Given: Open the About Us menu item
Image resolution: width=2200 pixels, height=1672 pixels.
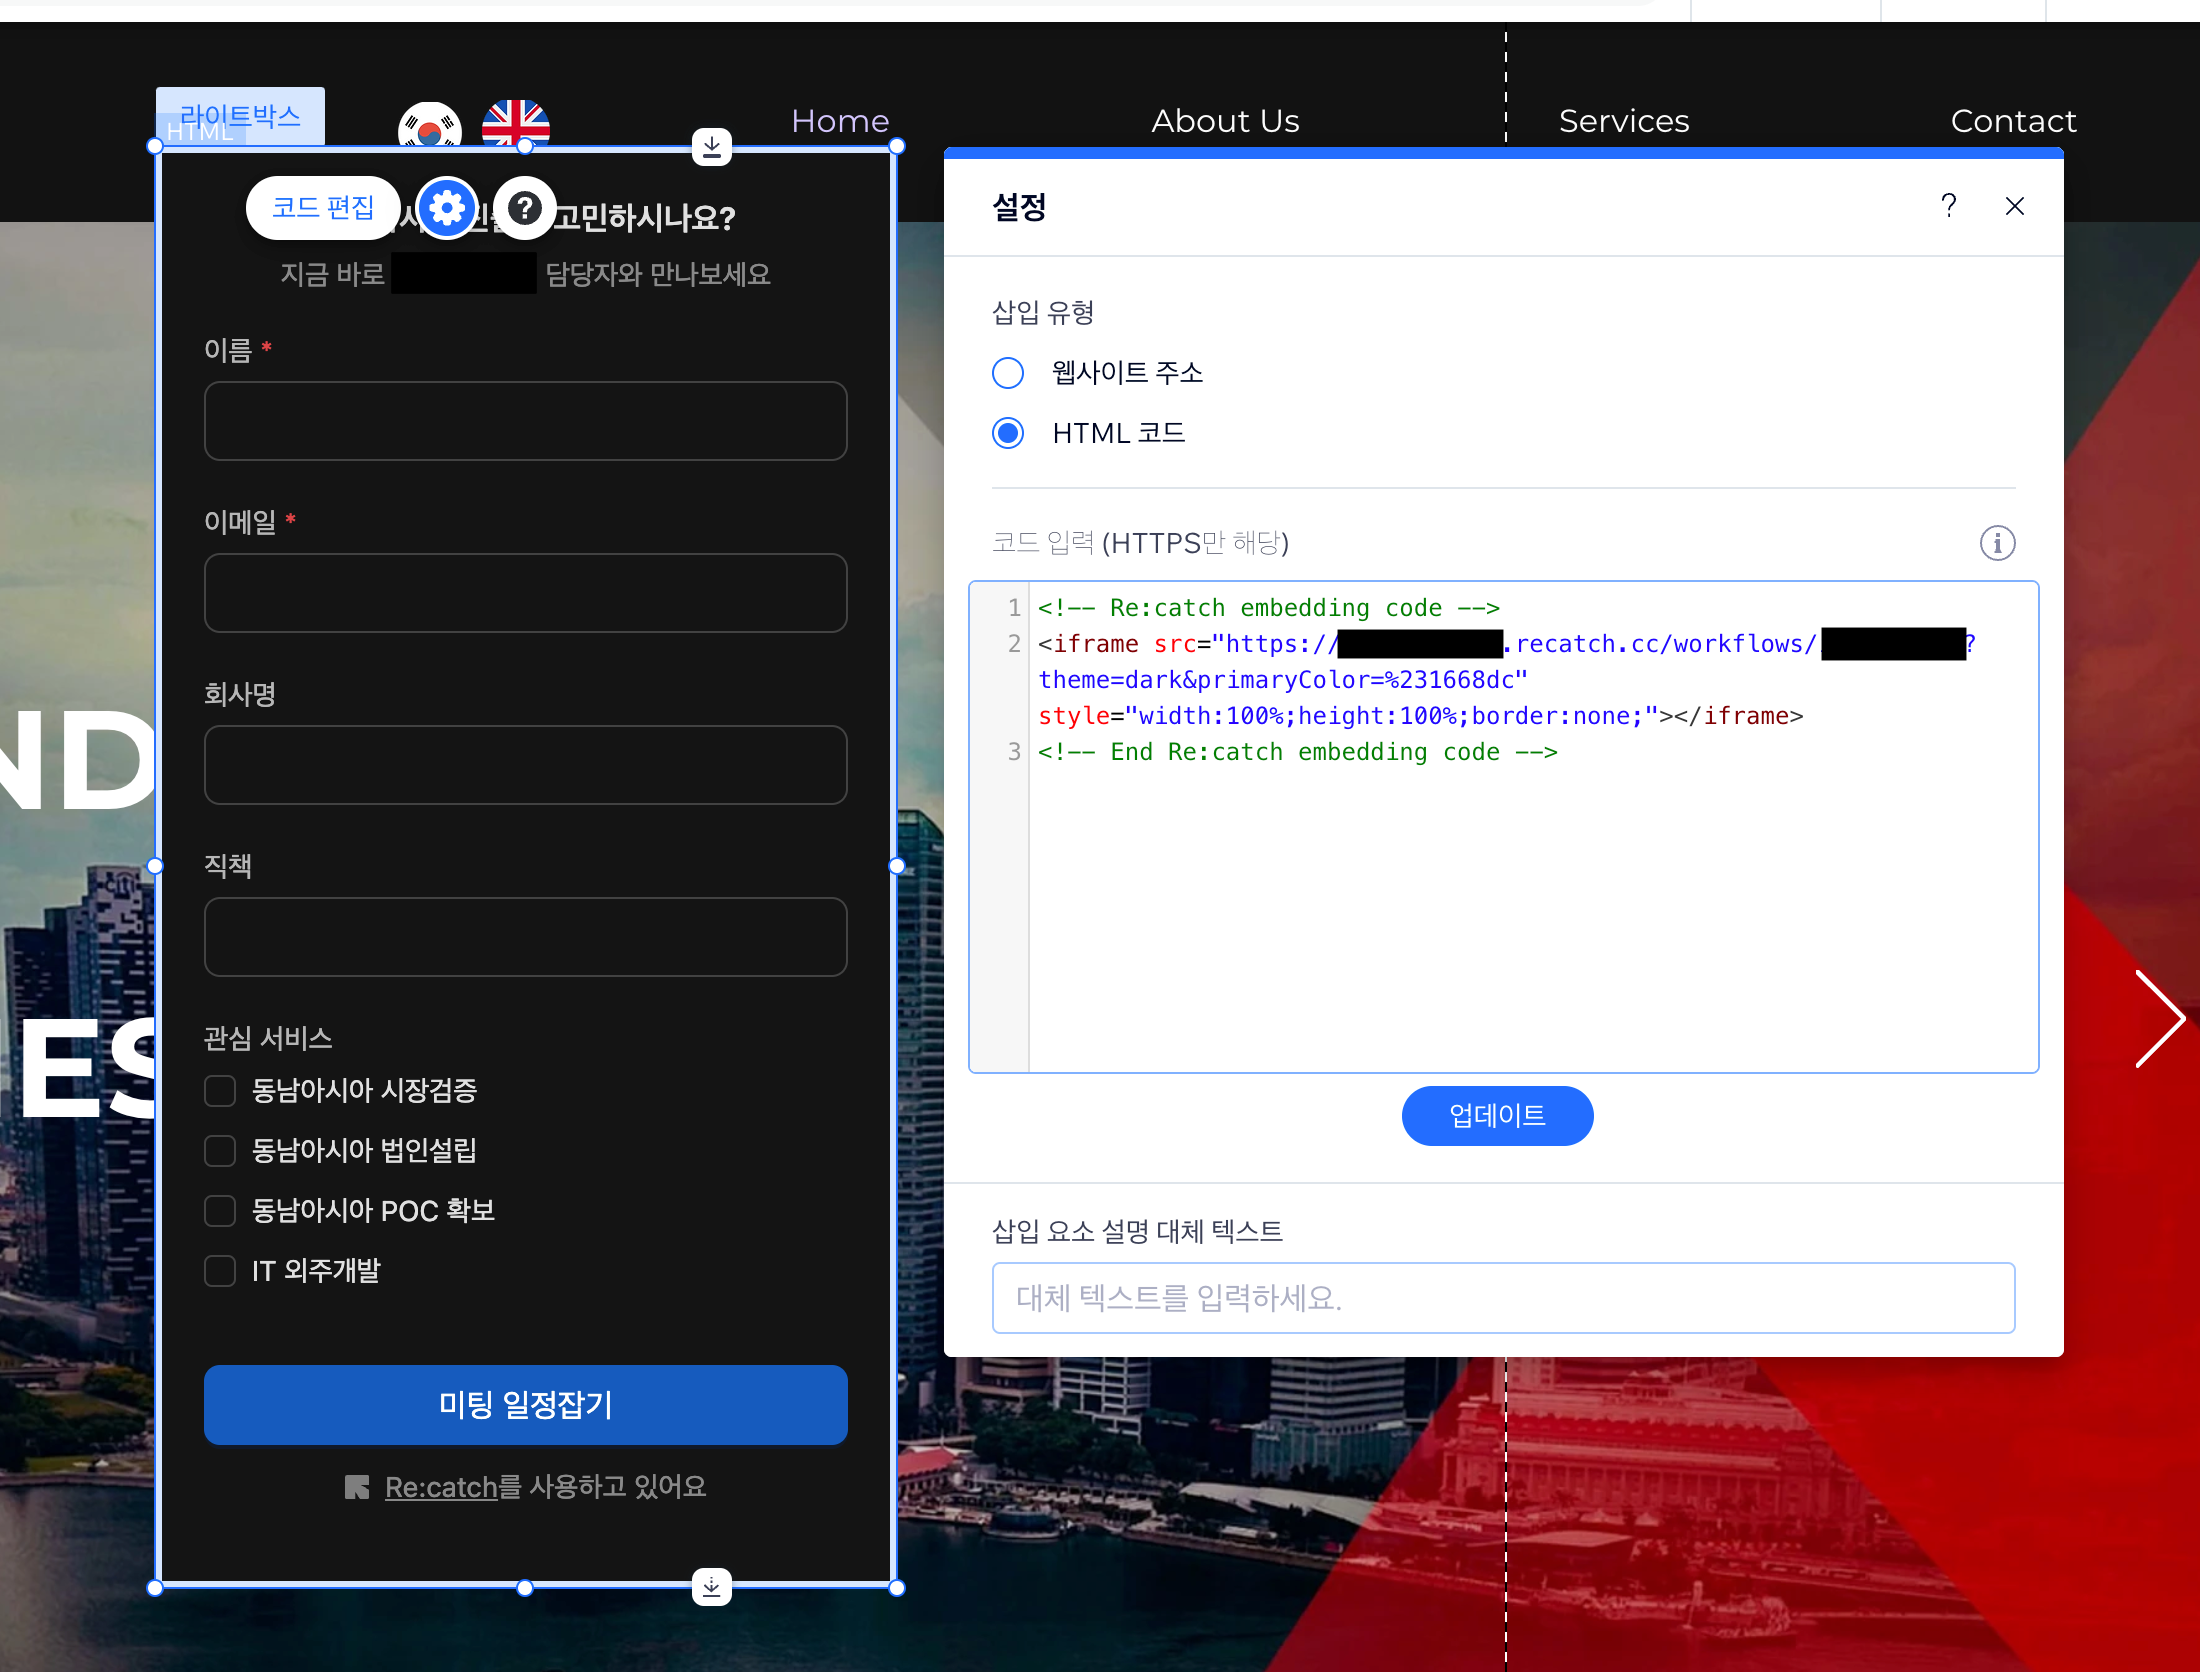Looking at the screenshot, I should 1225,121.
